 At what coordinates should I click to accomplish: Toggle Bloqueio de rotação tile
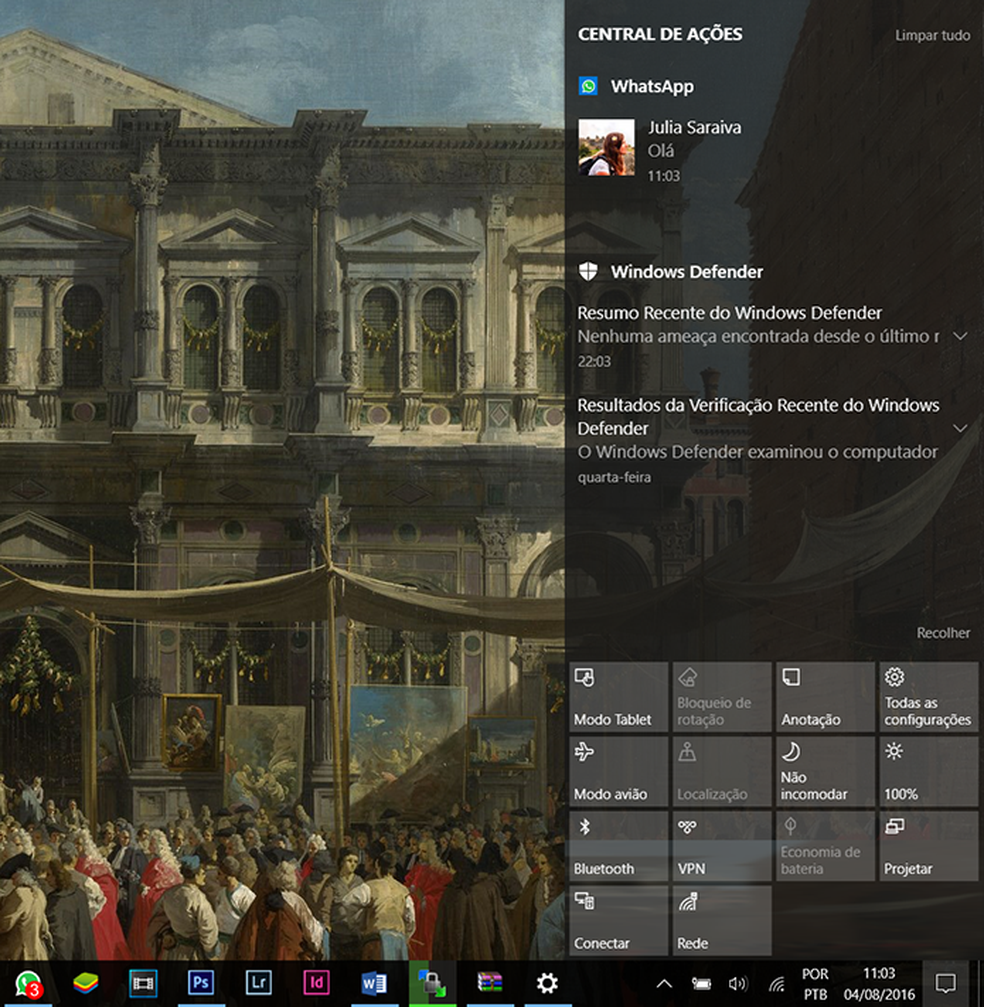point(723,697)
